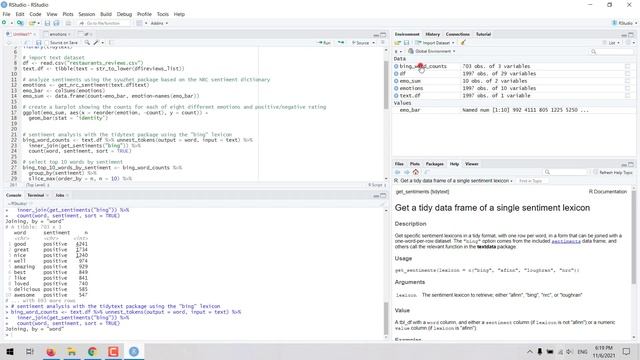Screen dimensions: 640x360
Task: Switch to the Plots tab
Action: [x=415, y=164]
